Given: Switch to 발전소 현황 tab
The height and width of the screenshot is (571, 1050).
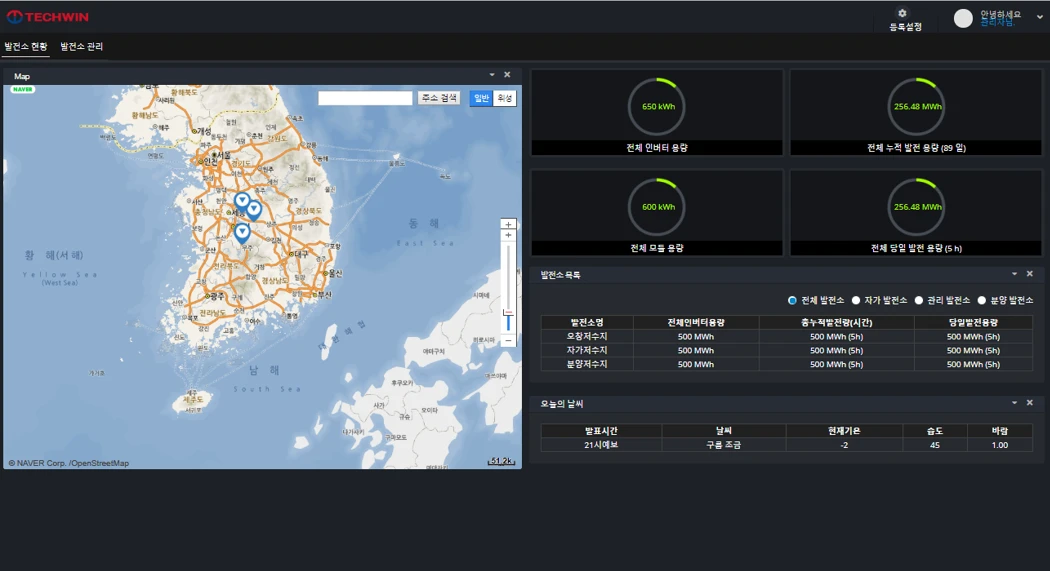Looking at the screenshot, I should coord(26,46).
